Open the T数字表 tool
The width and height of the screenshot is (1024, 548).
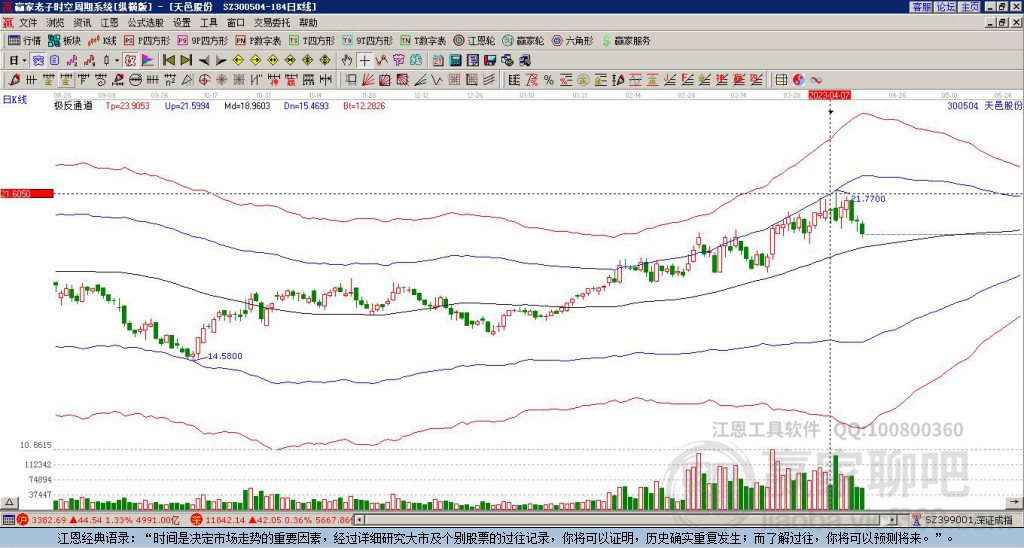coord(423,40)
